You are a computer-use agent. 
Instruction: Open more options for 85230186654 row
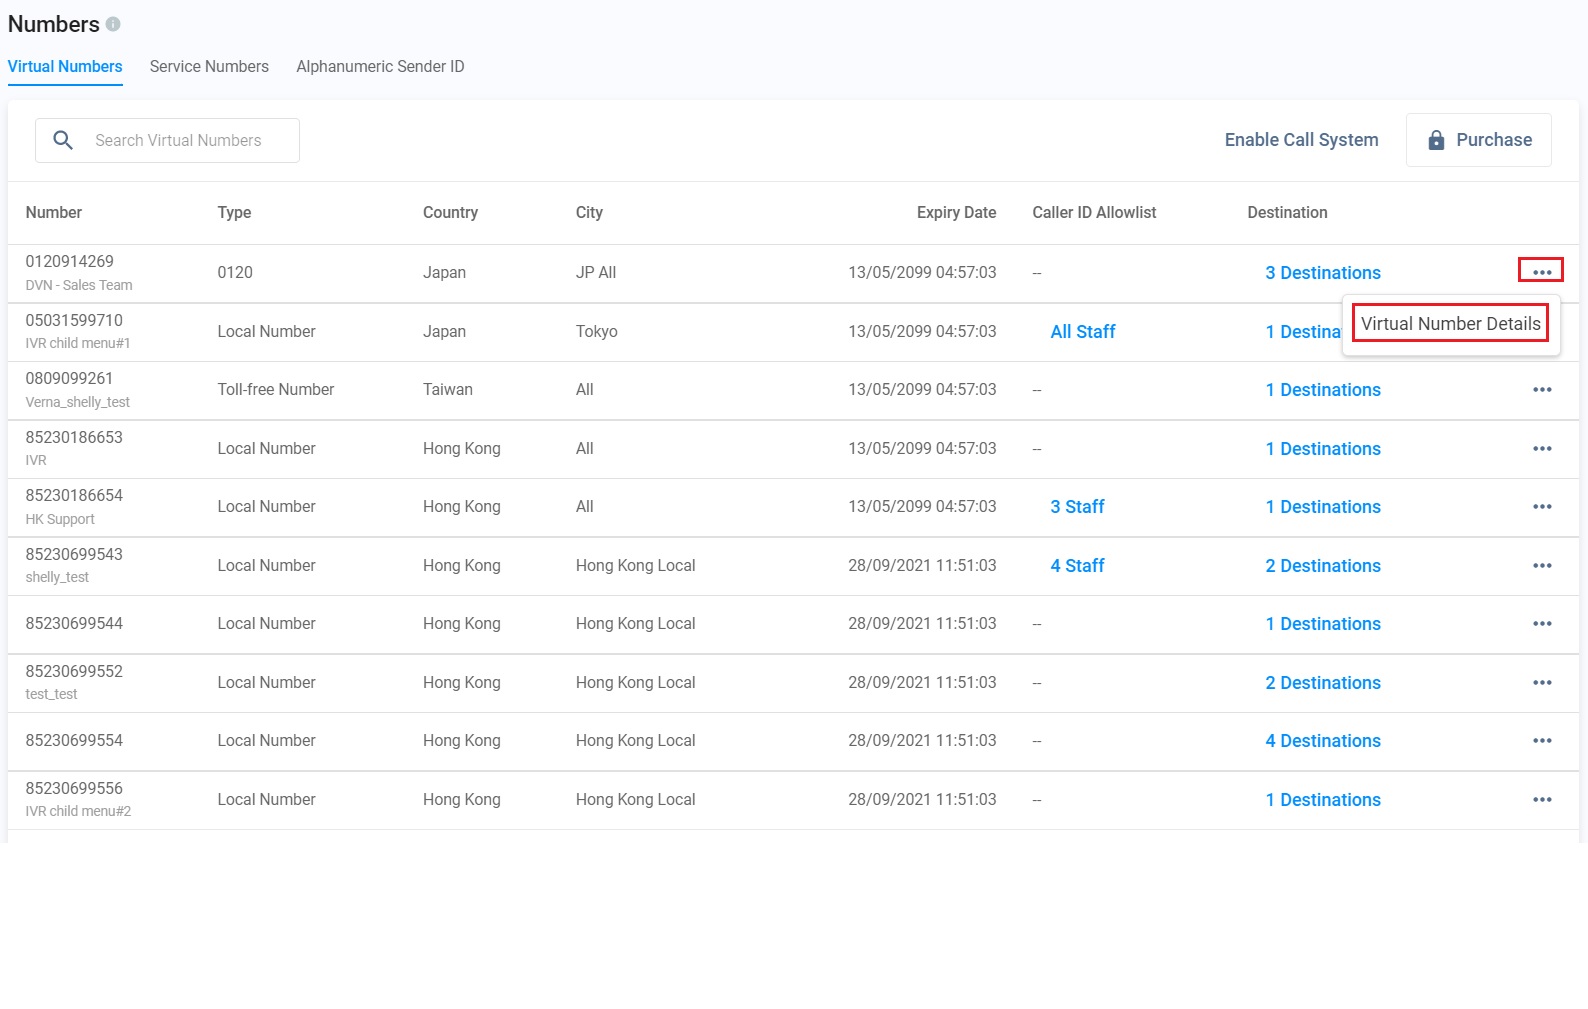click(x=1542, y=507)
